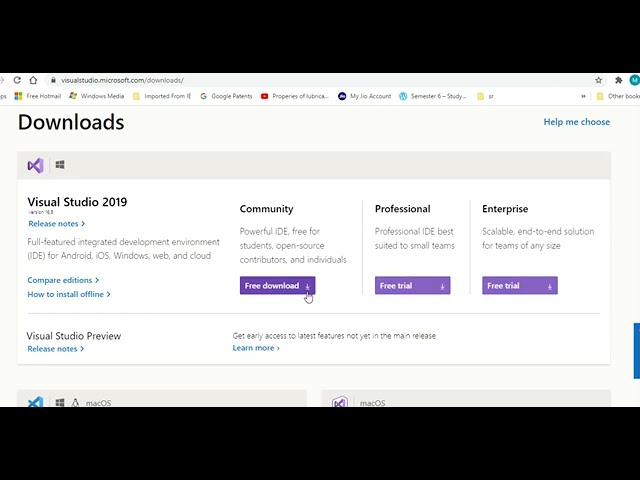Open Visual Studio 2019 Release notes
640x480 pixels.
57,224
